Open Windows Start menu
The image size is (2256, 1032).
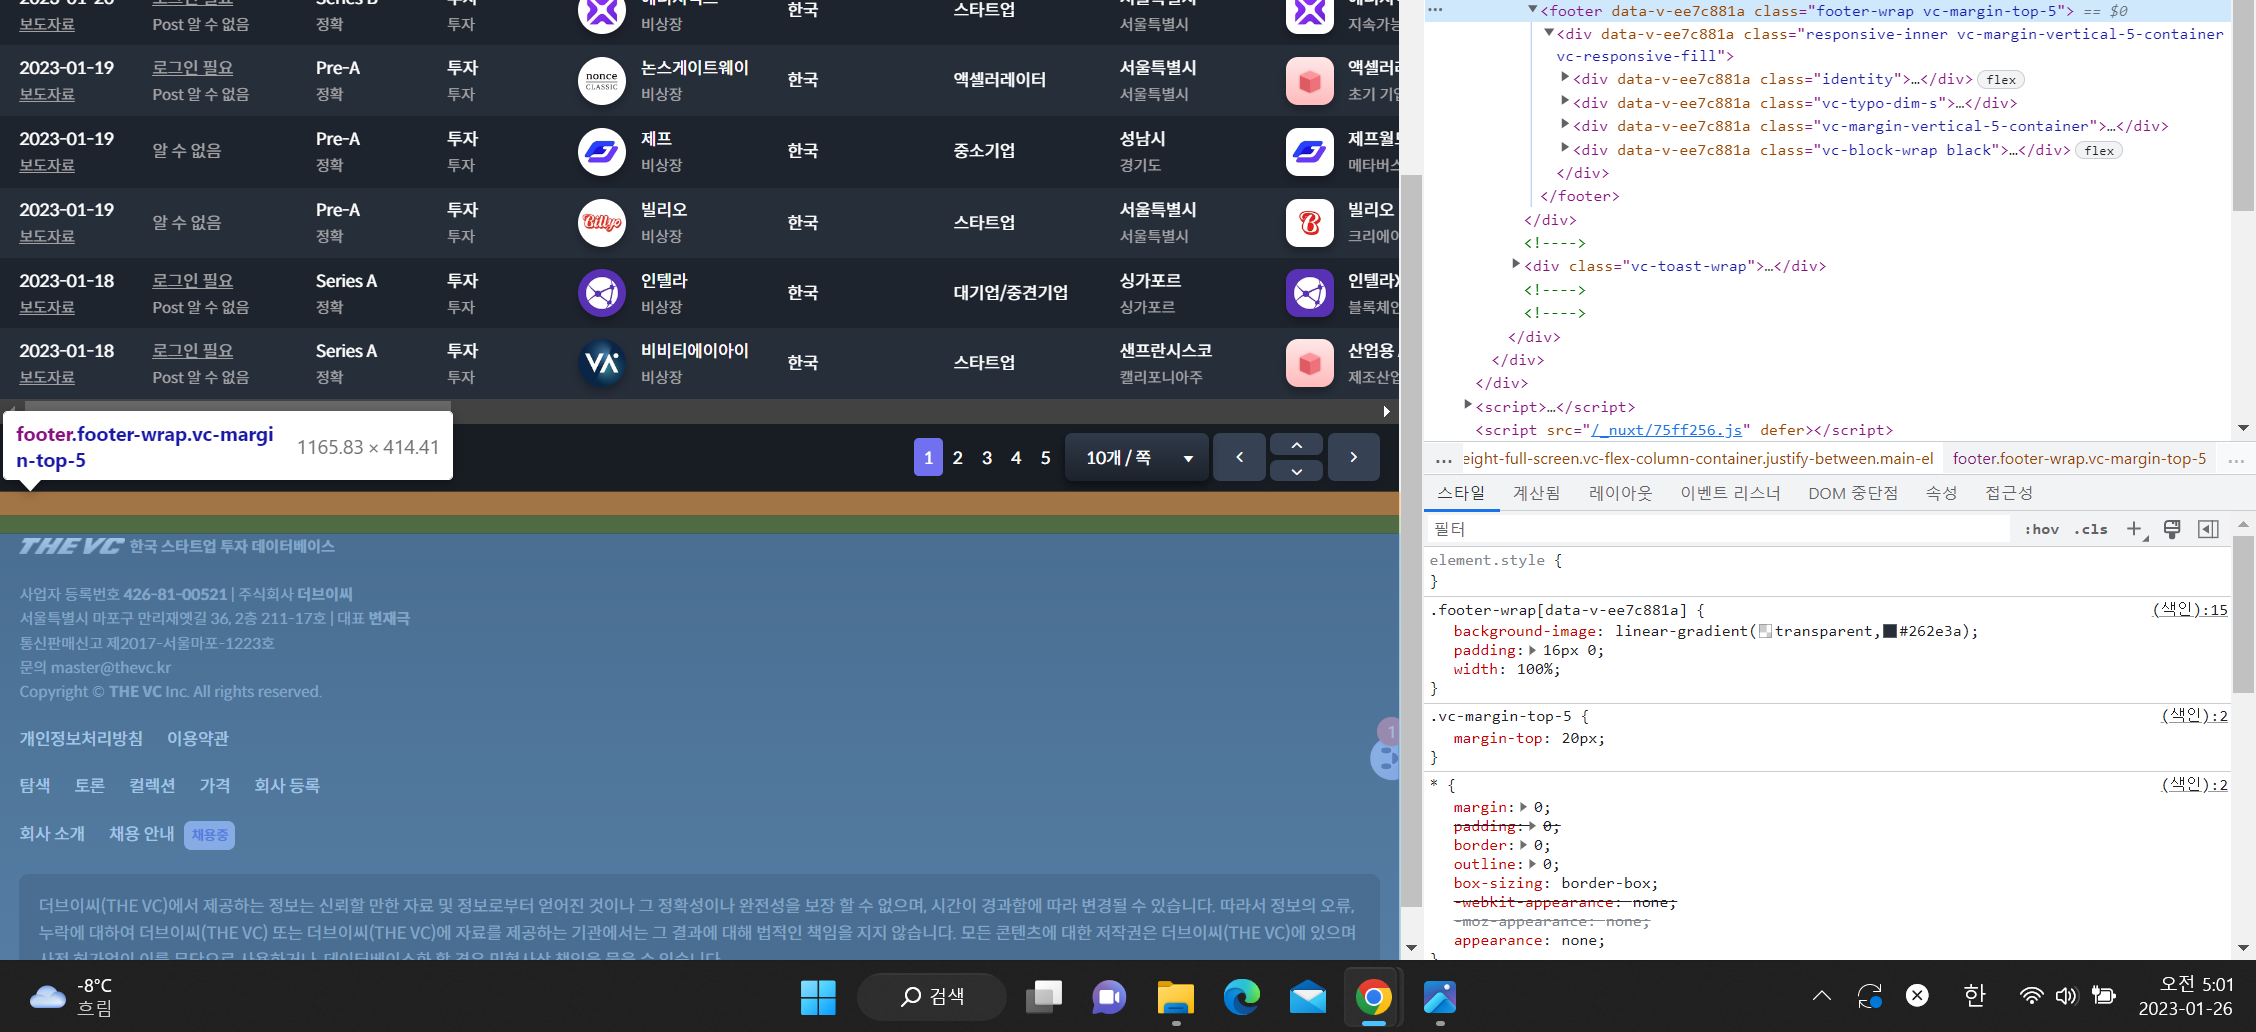(817, 997)
